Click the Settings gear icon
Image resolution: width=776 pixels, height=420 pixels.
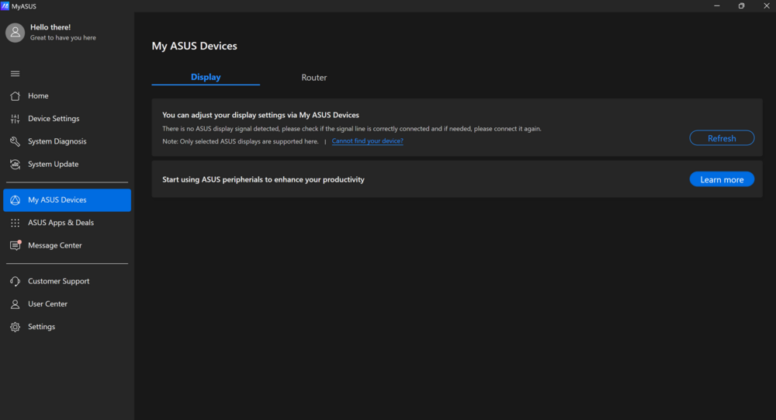click(15, 327)
